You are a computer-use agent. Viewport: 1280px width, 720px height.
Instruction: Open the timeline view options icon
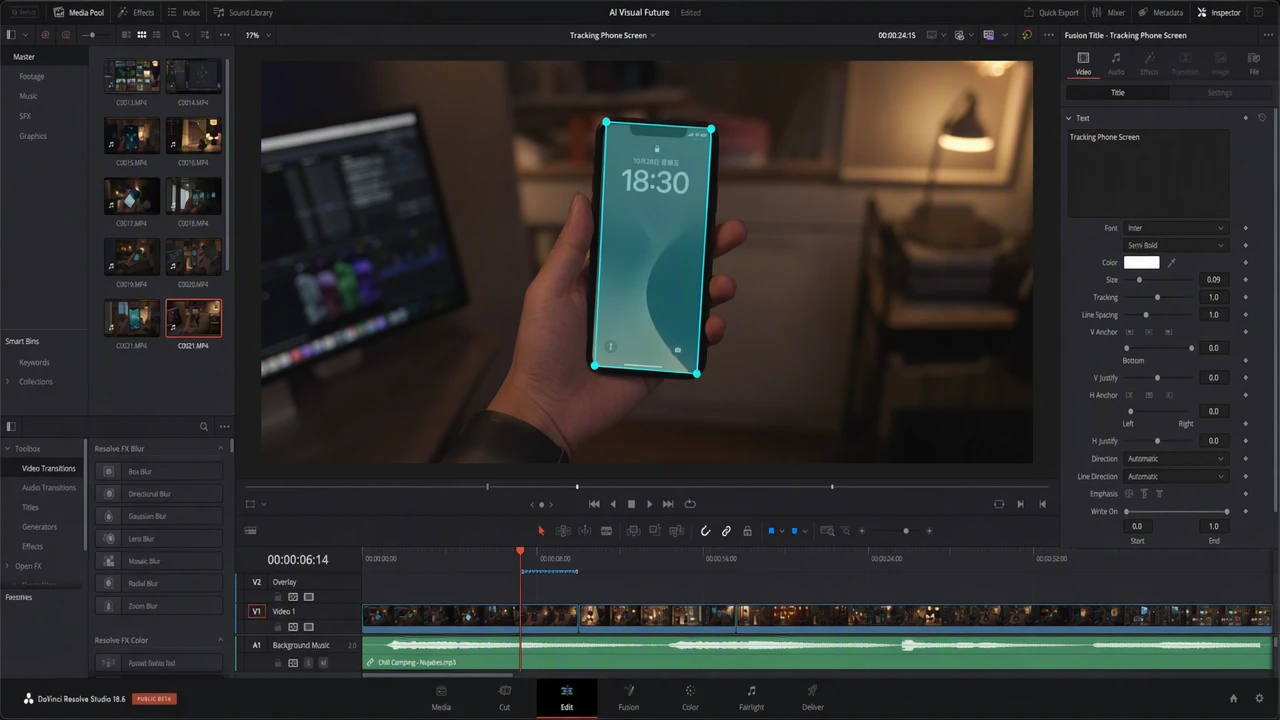(250, 531)
